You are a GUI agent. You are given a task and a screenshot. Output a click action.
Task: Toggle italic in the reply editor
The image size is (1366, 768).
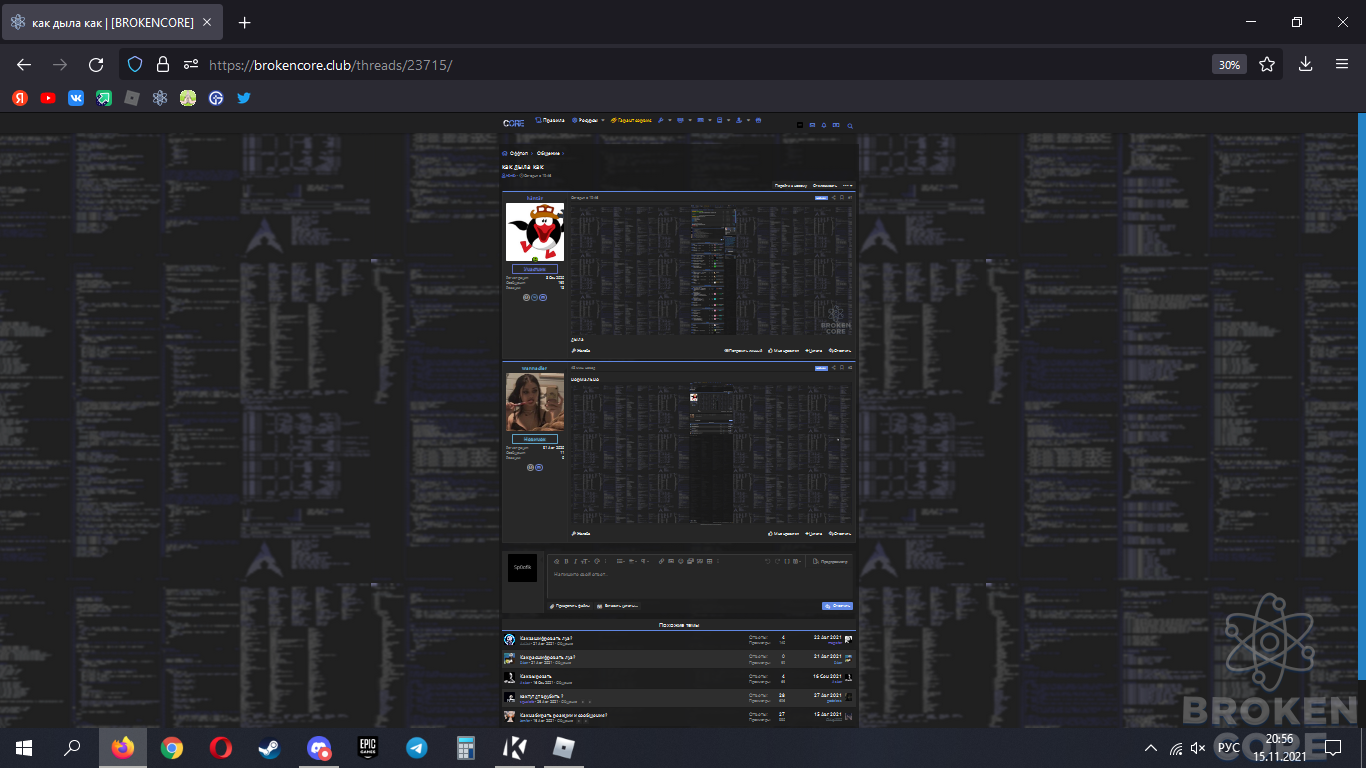pos(575,561)
